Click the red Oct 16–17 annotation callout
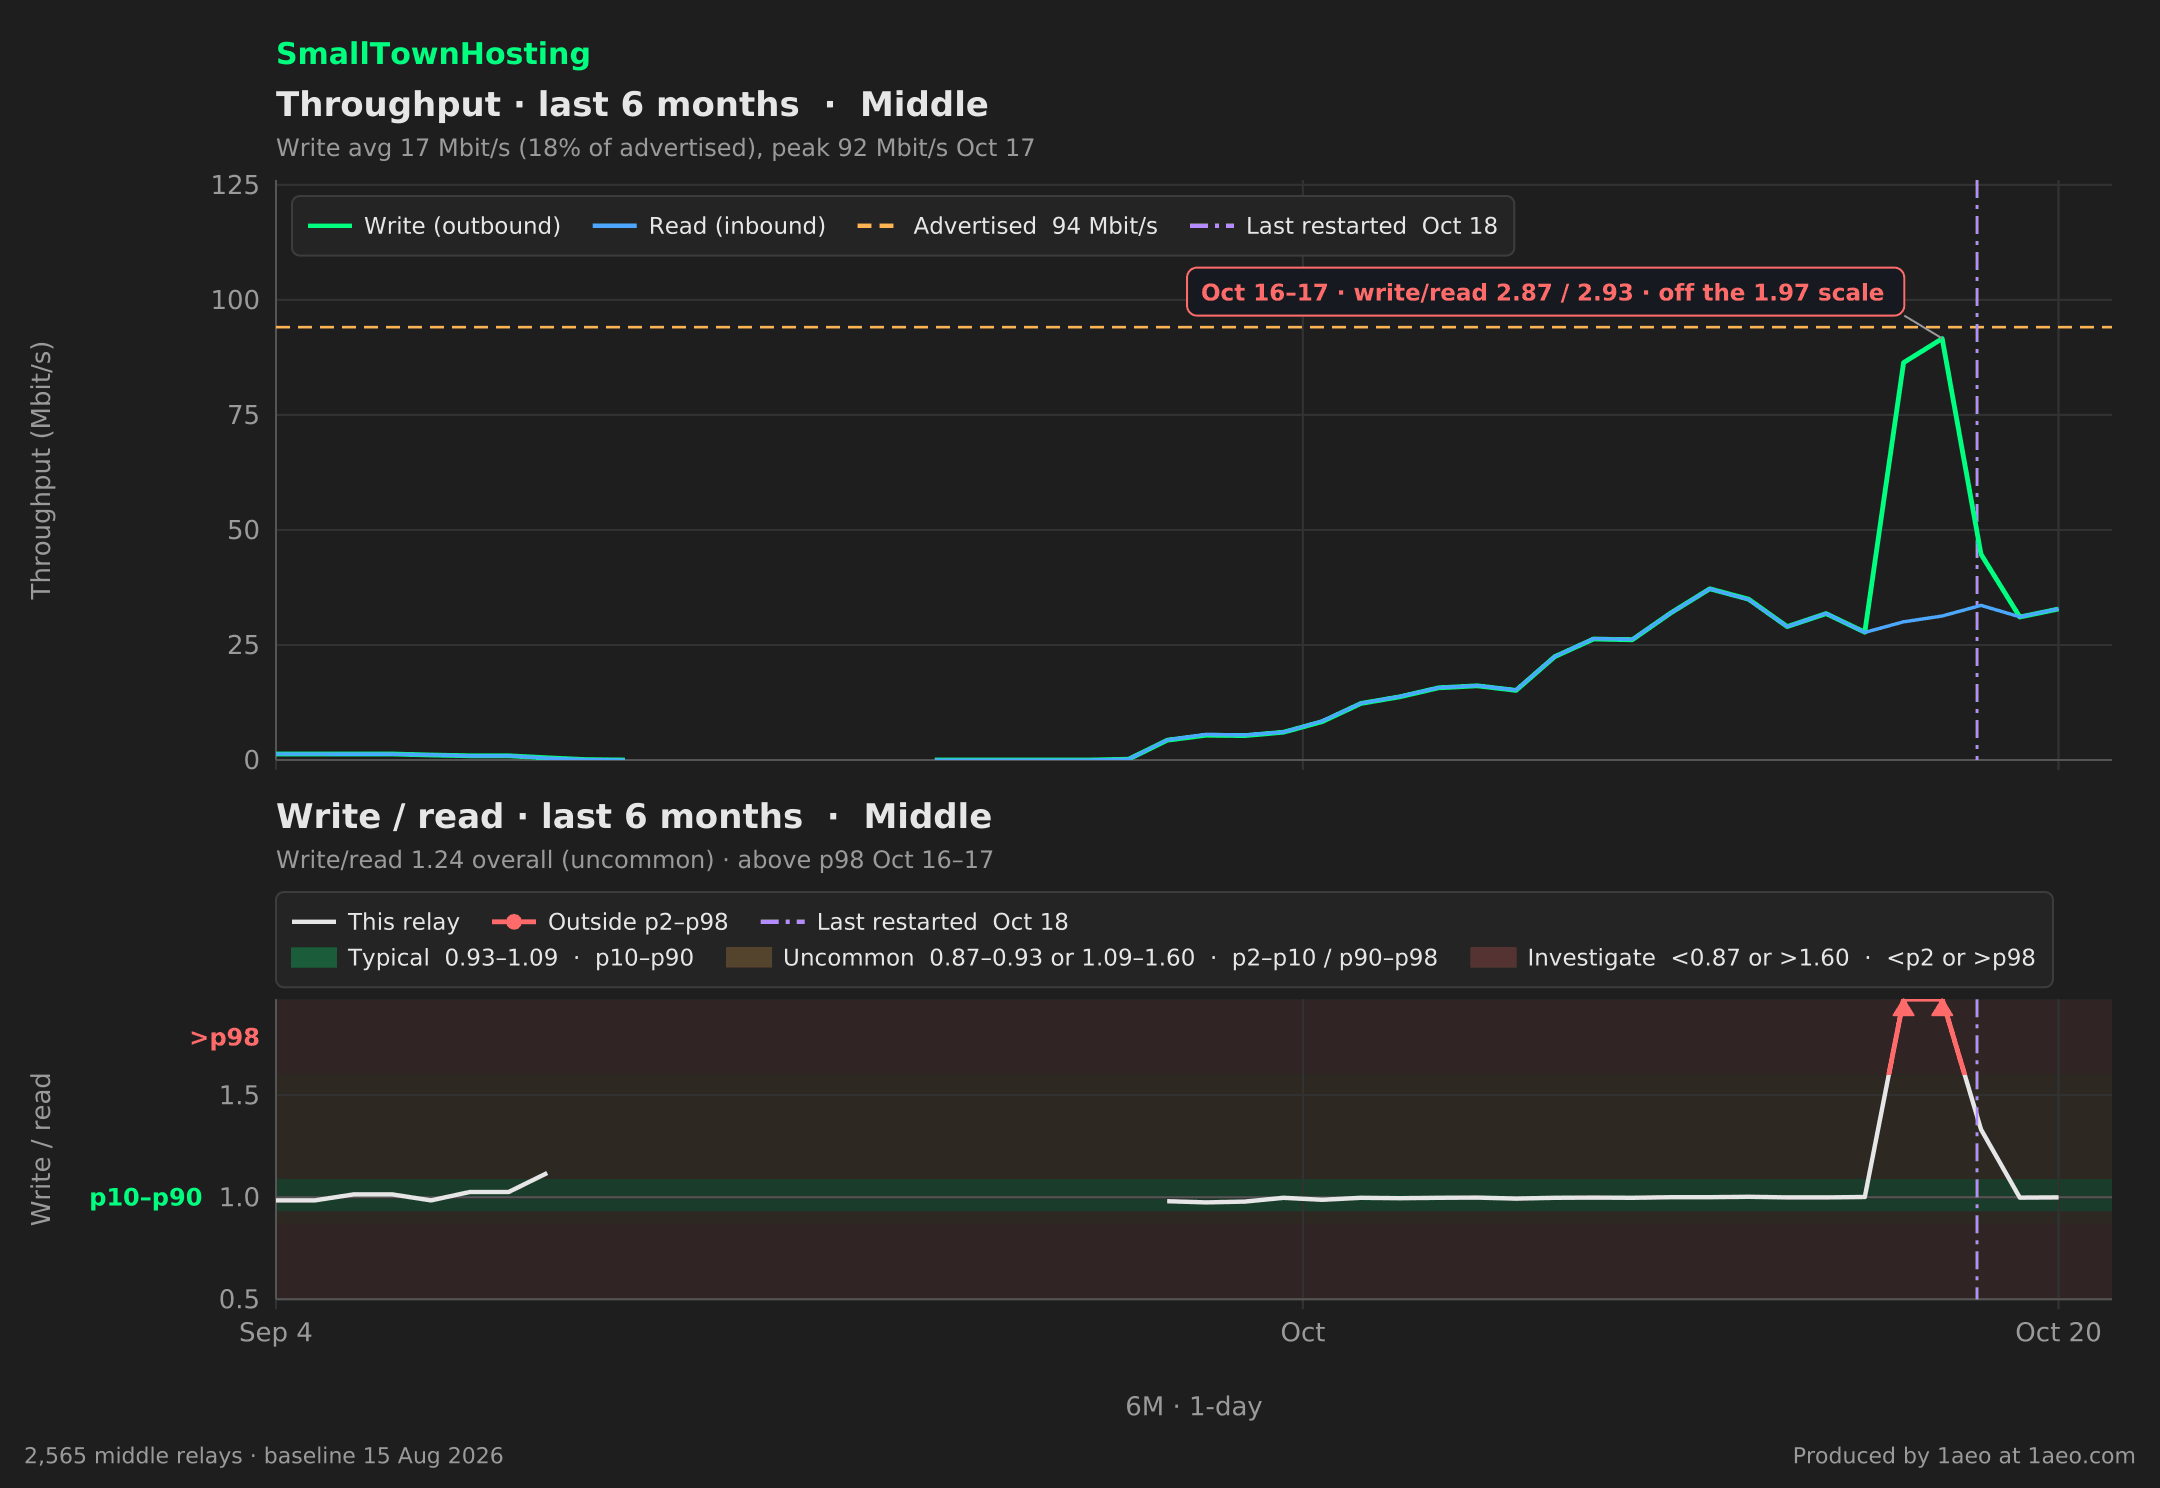 [x=1544, y=292]
